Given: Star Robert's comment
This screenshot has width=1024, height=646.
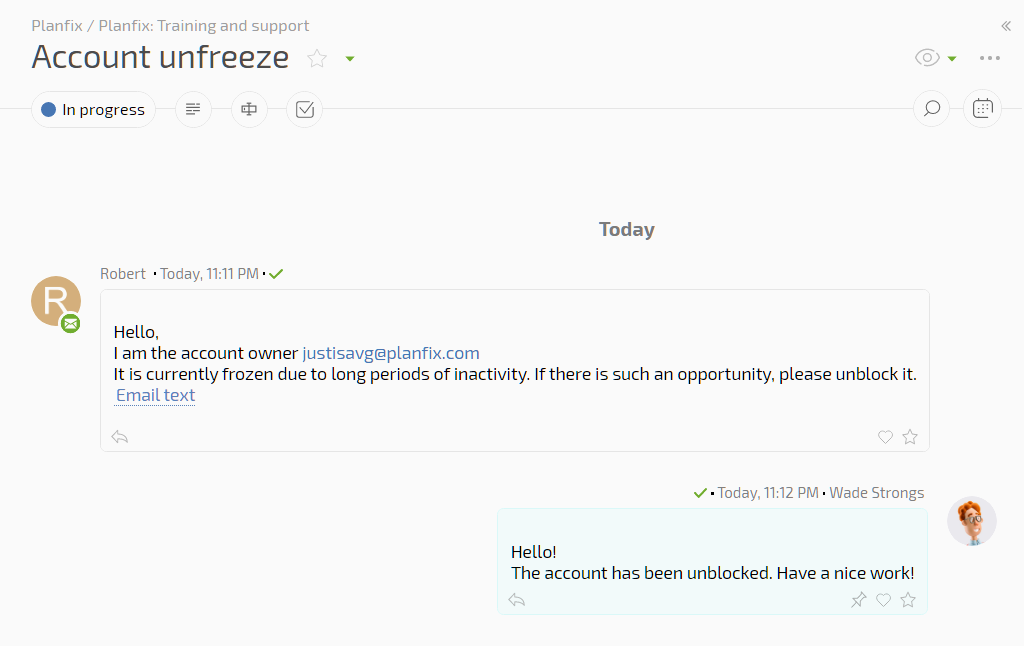Looking at the screenshot, I should [x=910, y=436].
